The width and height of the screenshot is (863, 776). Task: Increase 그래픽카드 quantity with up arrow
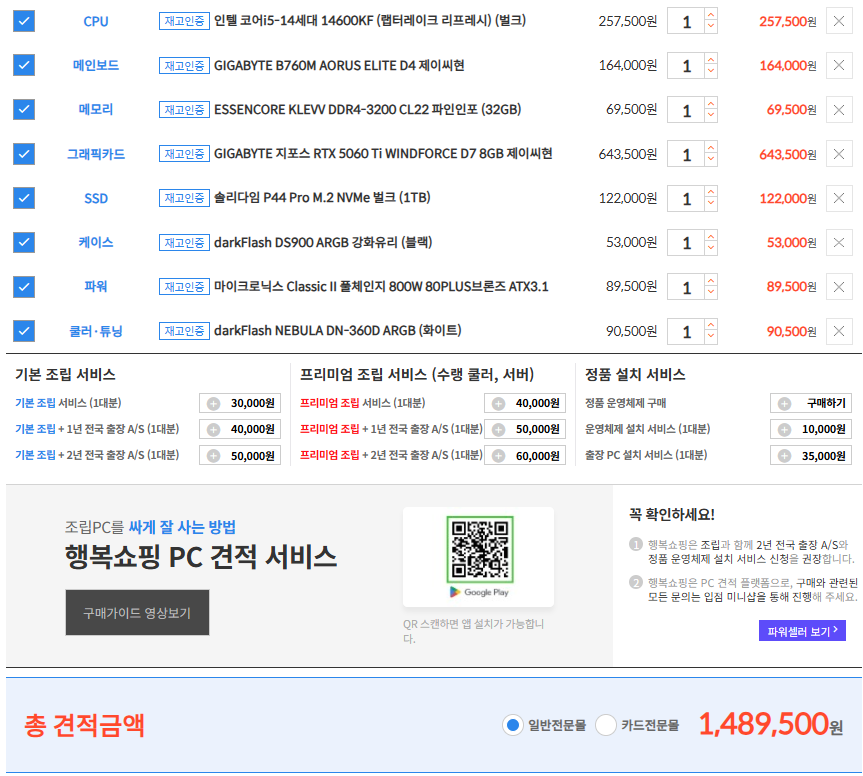[711, 147]
